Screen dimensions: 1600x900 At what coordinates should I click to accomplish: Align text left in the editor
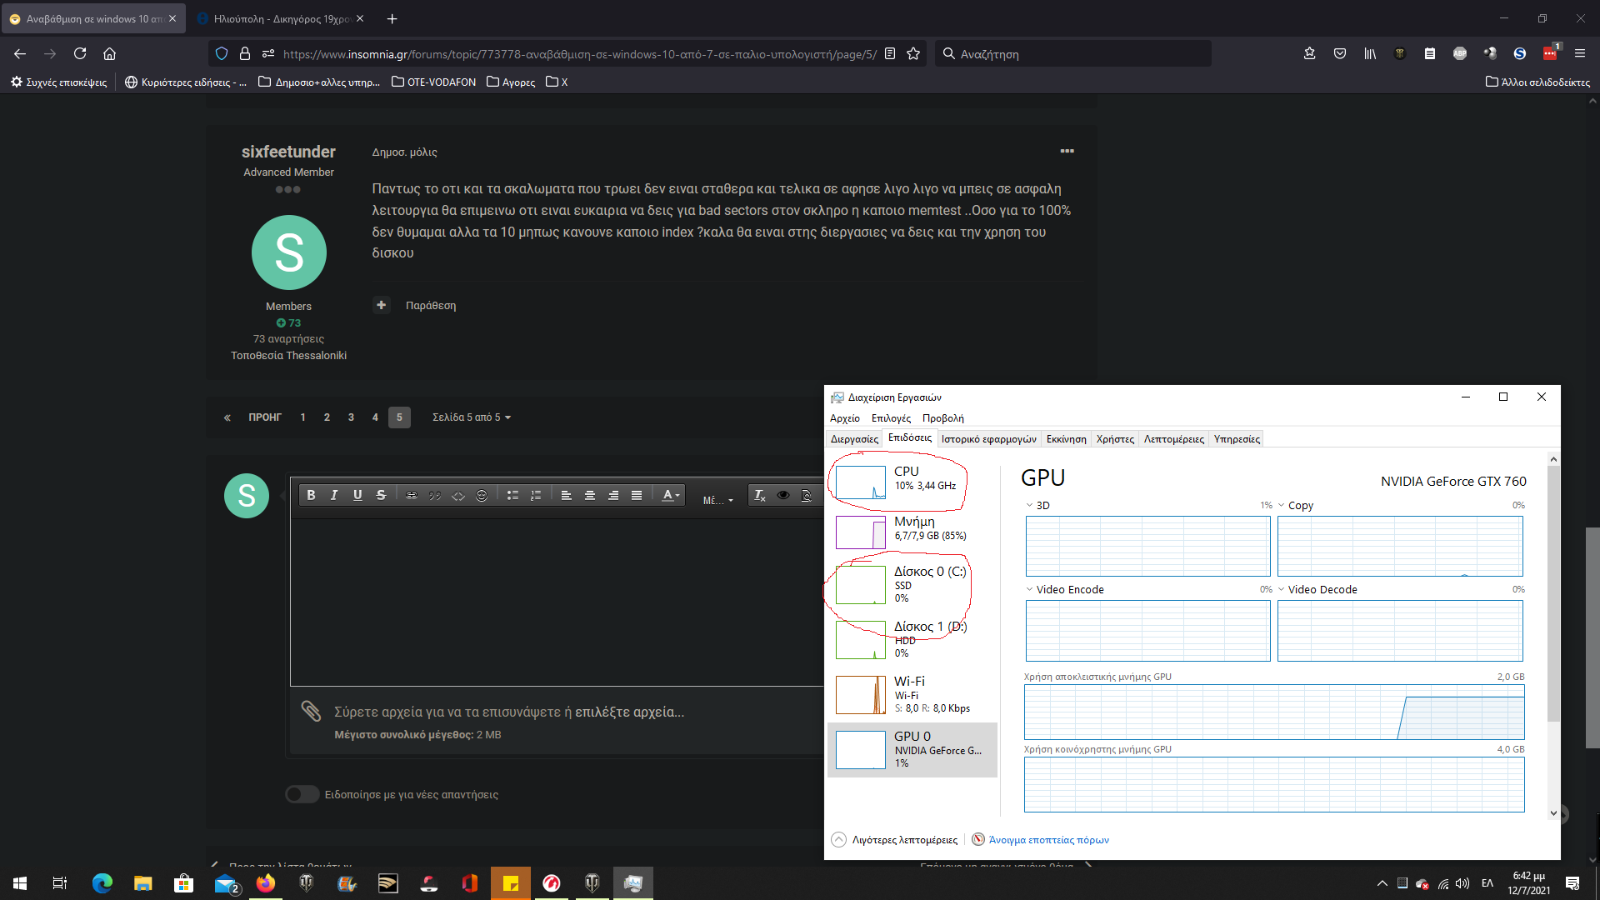pyautogui.click(x=566, y=495)
